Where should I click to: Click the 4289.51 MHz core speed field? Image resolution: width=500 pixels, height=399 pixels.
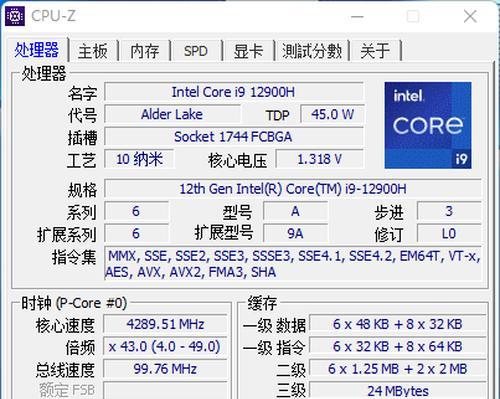tap(165, 324)
